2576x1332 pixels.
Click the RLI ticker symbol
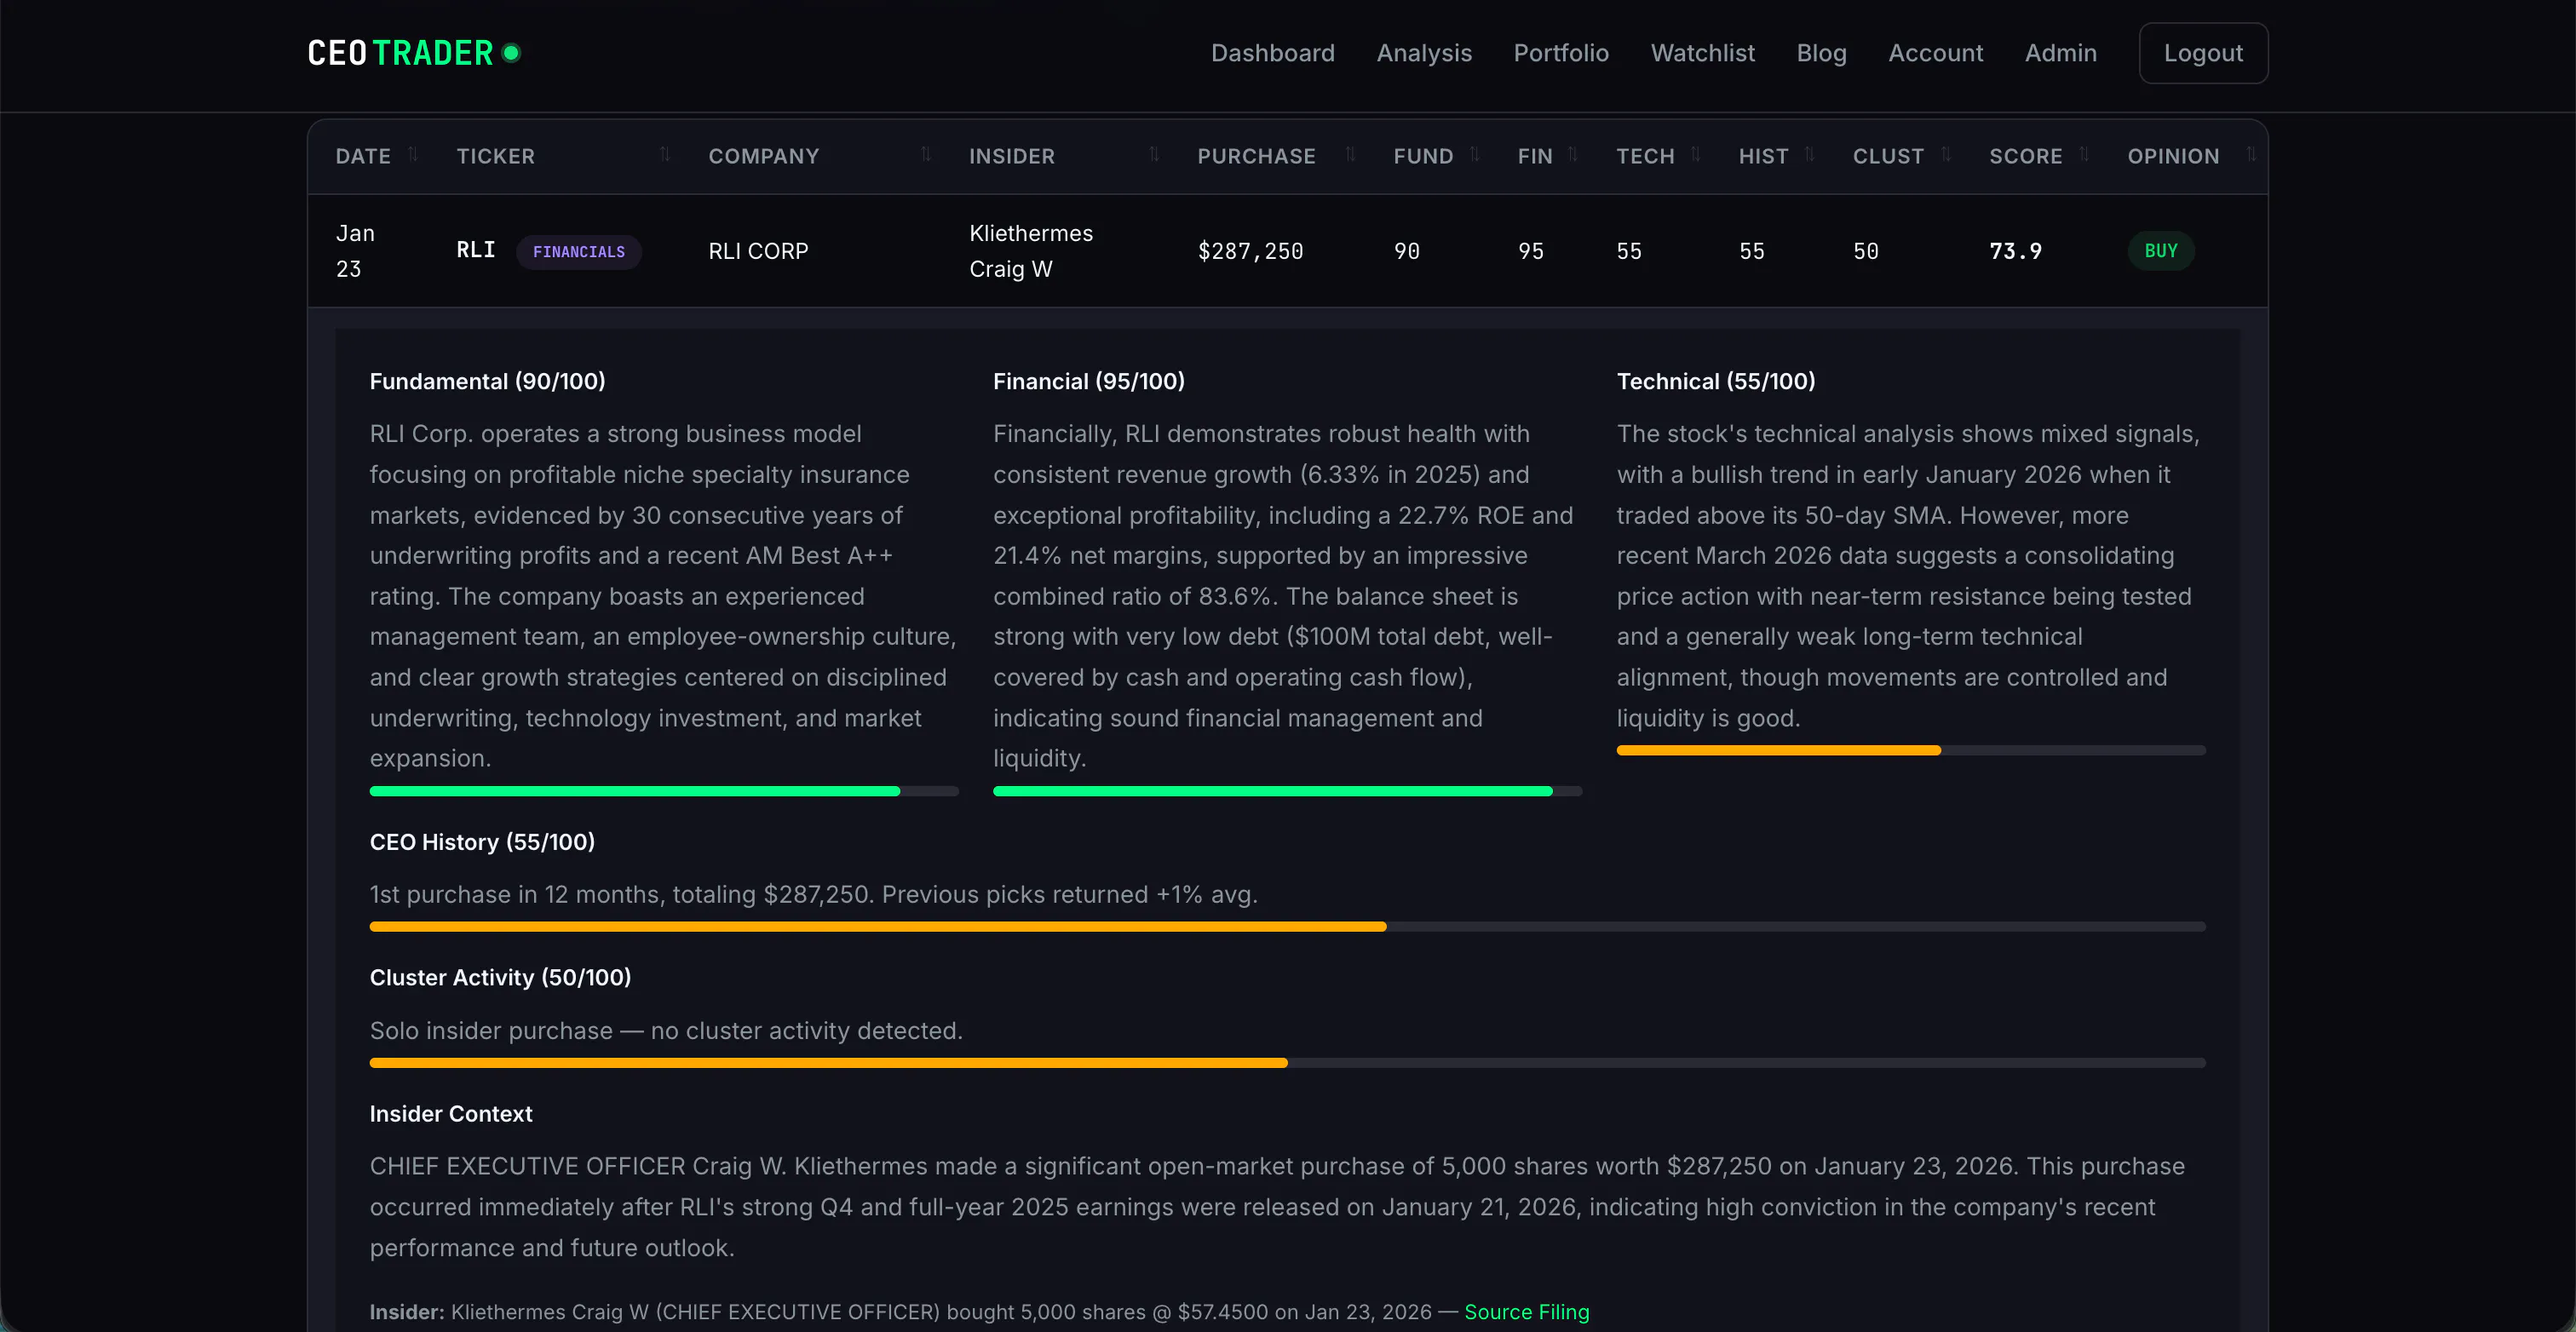[x=476, y=250]
